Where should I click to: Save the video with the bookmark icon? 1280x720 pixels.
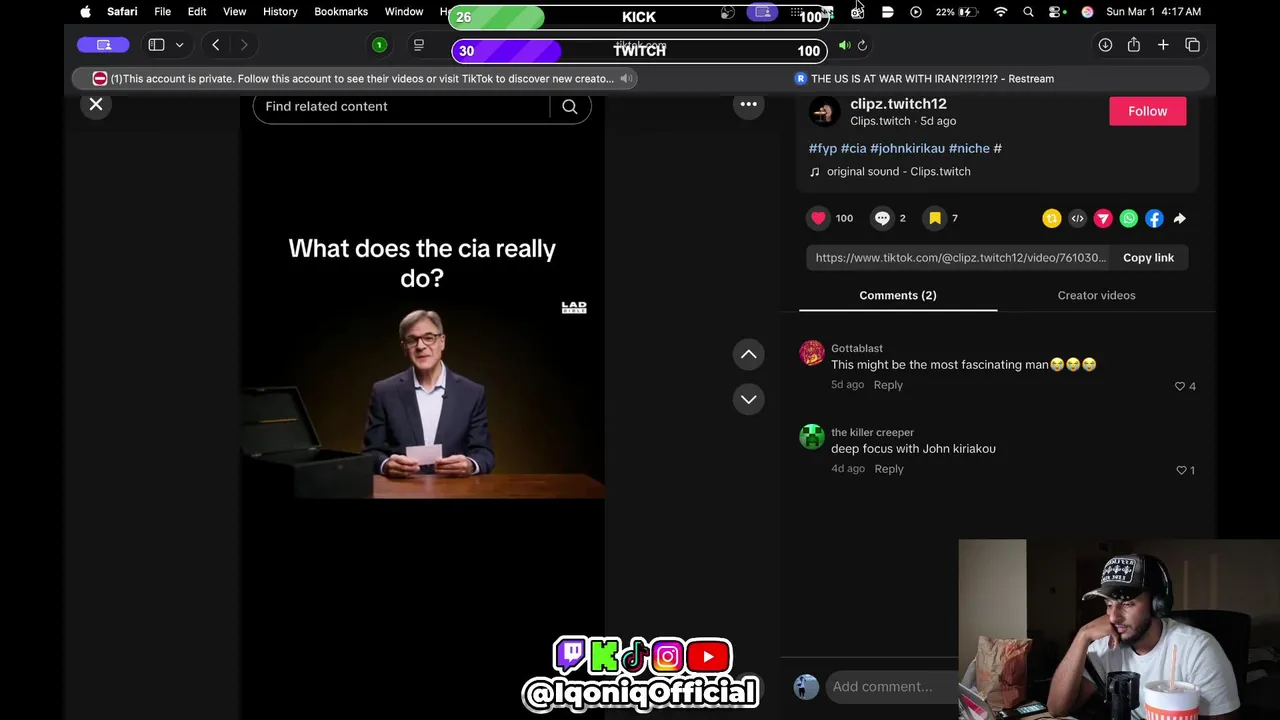[935, 218]
